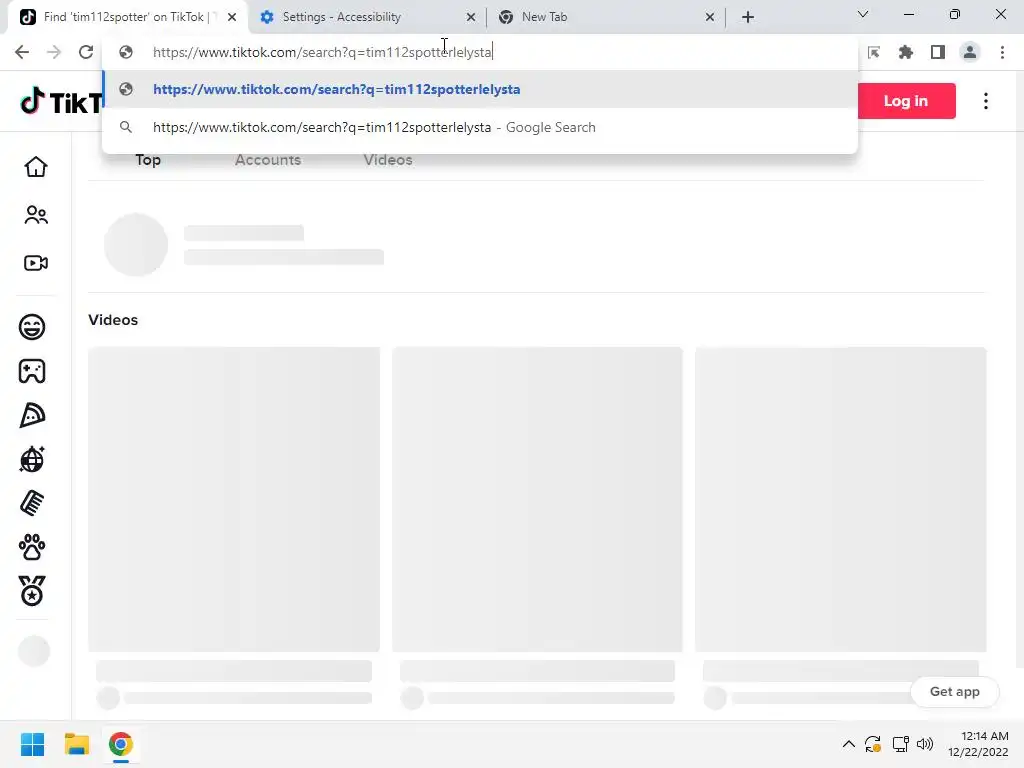Click the sync update tray icon
Image resolution: width=1024 pixels, height=768 pixels.
[873, 744]
